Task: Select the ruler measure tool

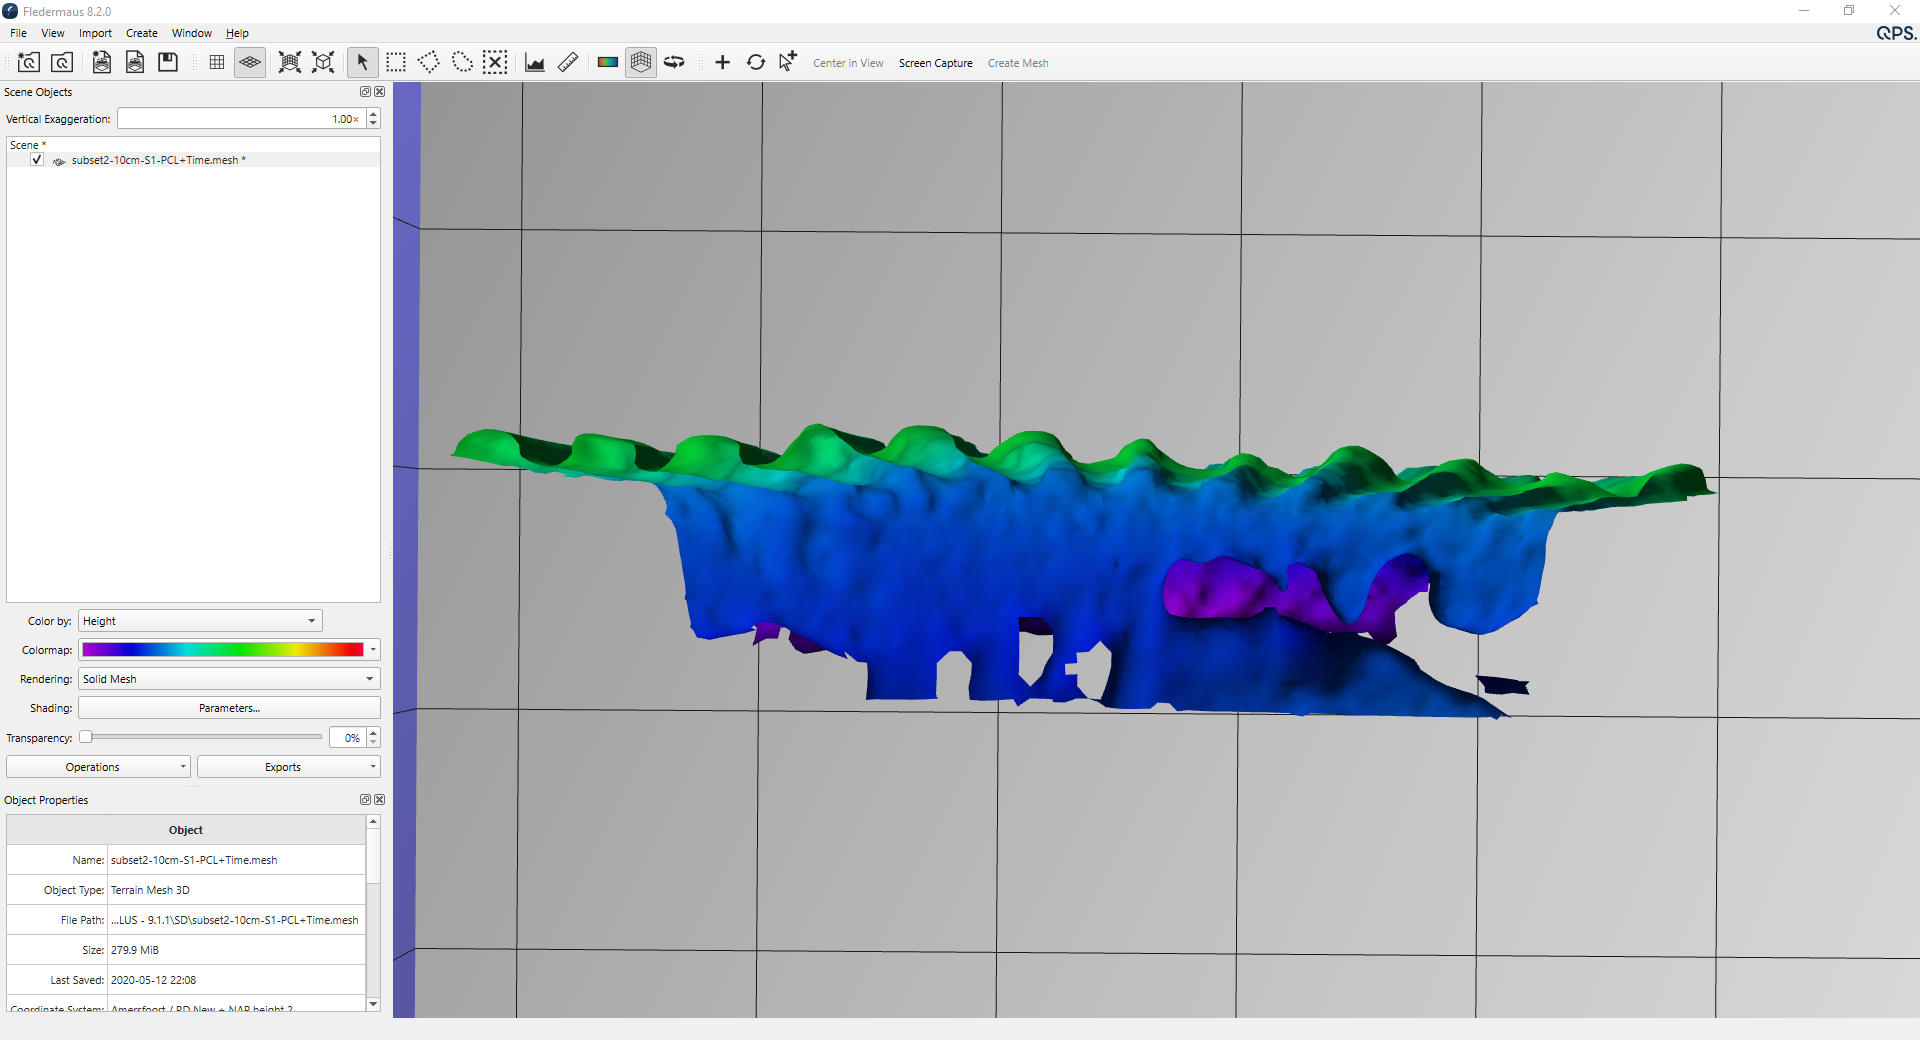Action: (x=568, y=62)
